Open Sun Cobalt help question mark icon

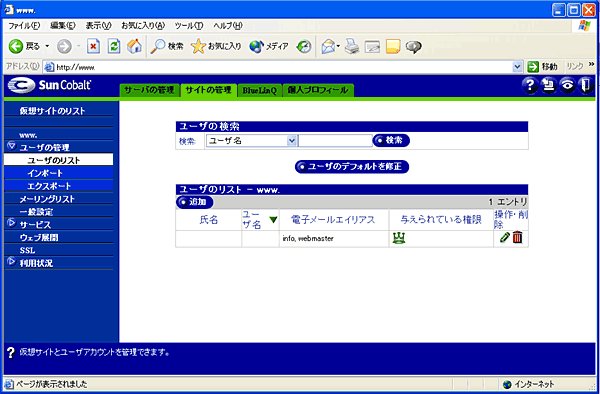(x=530, y=86)
